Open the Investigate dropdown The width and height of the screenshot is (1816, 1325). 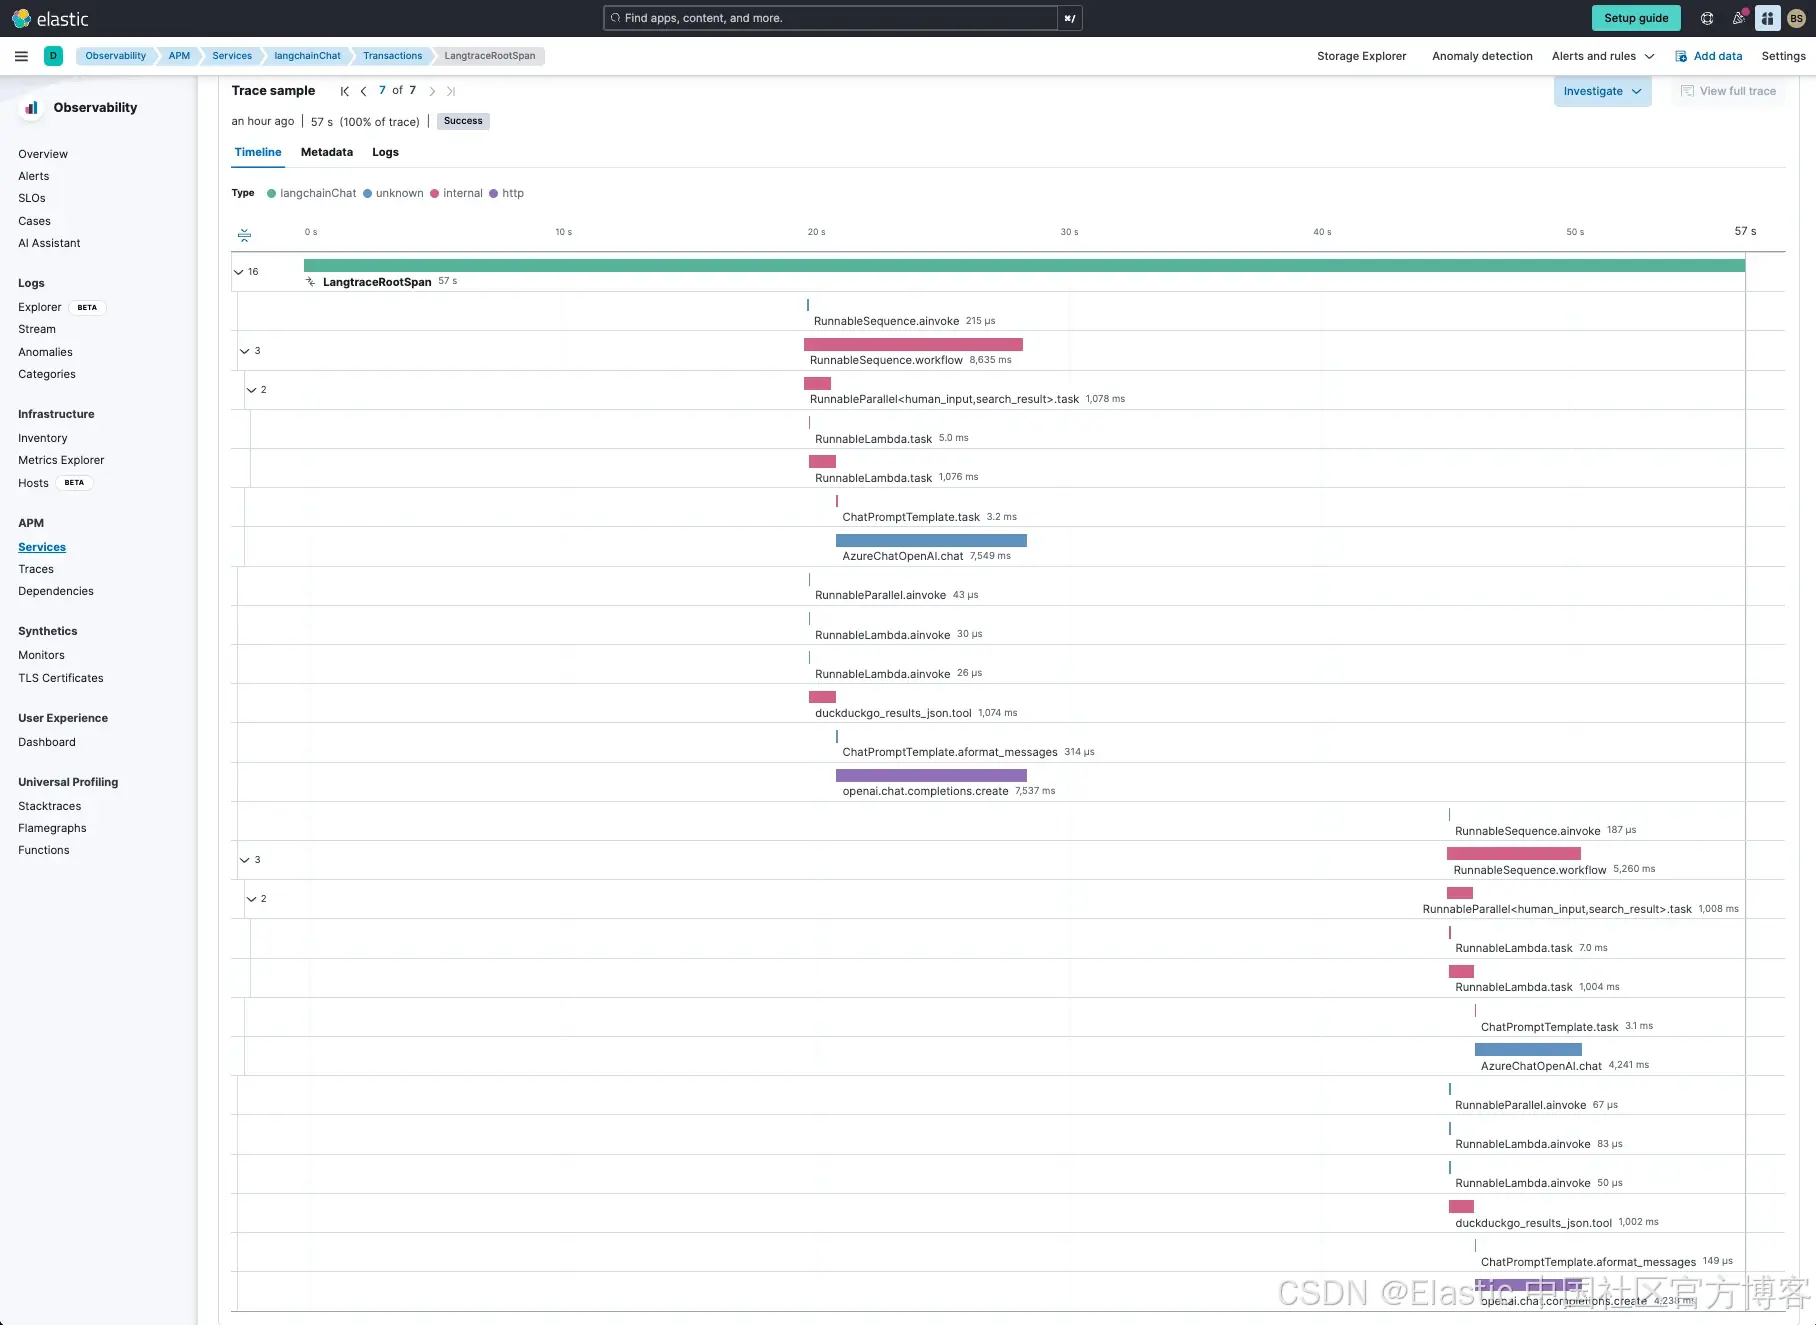[x=1602, y=91]
